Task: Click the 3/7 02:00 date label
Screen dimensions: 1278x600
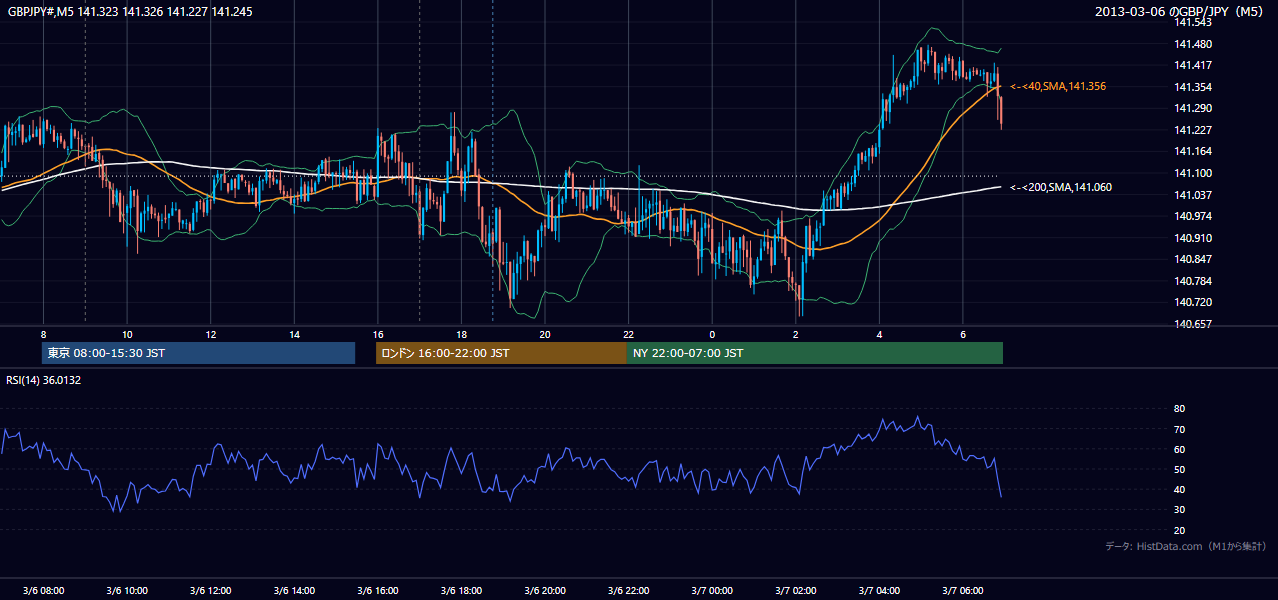Action: 796,591
